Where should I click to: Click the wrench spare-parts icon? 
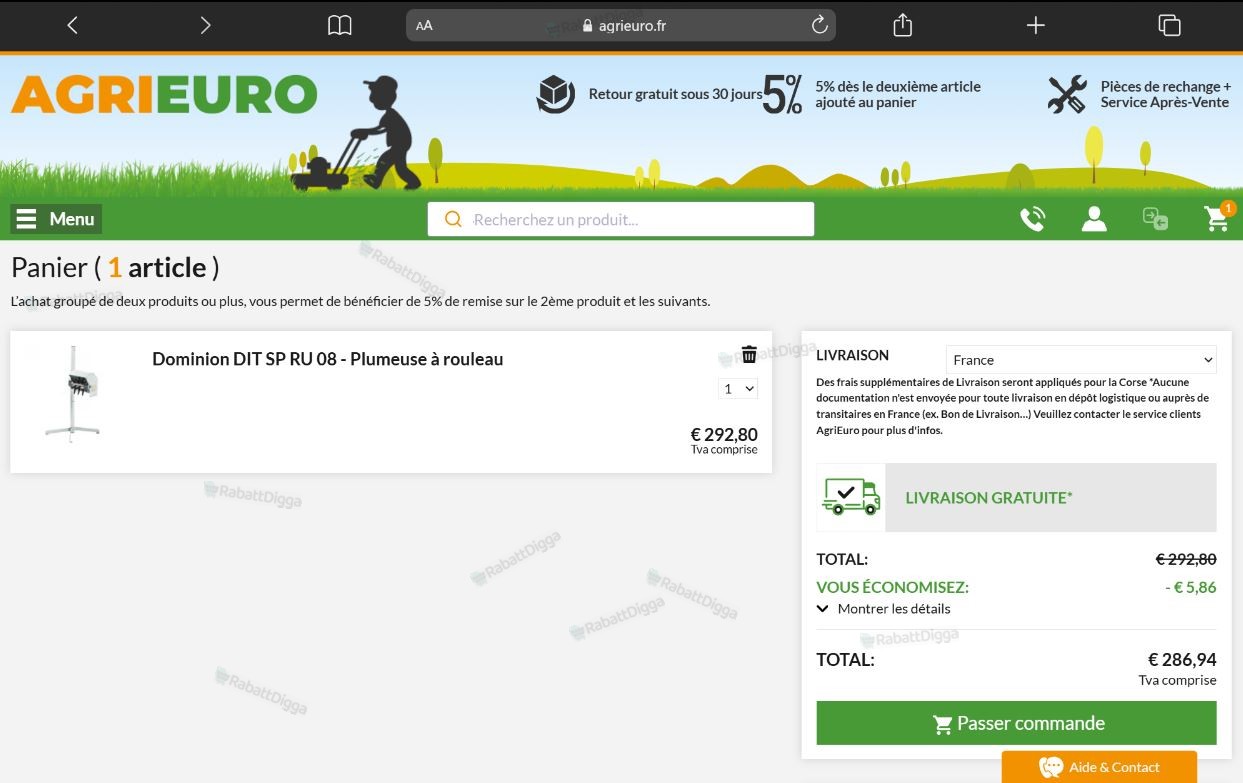point(1067,94)
